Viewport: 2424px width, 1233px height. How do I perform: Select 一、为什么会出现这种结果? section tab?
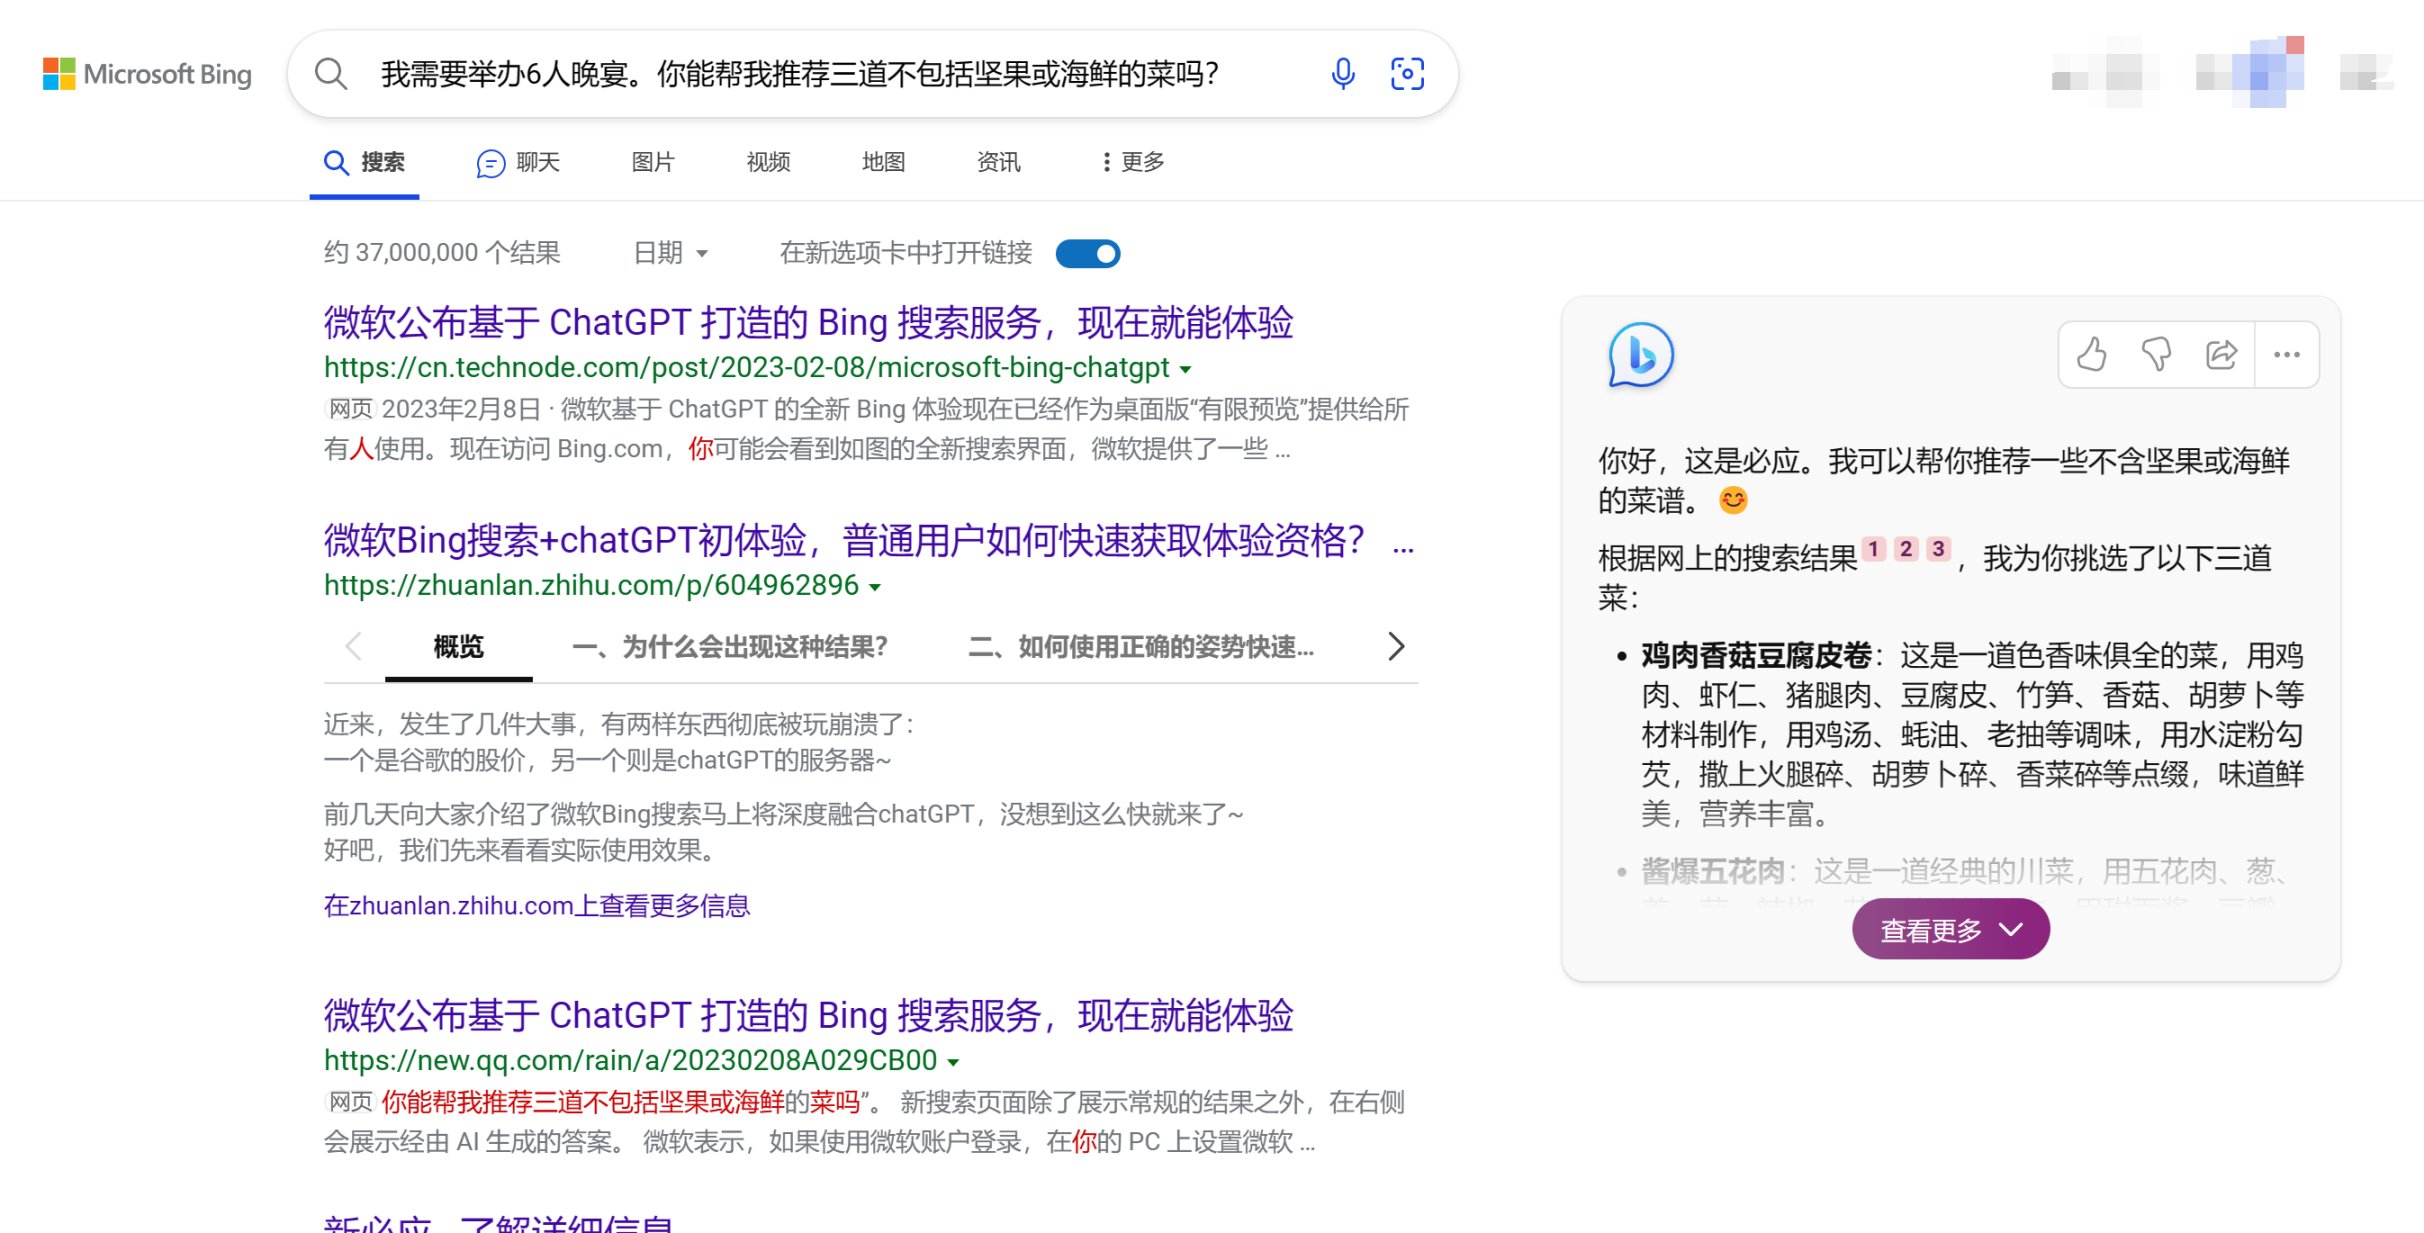(730, 647)
